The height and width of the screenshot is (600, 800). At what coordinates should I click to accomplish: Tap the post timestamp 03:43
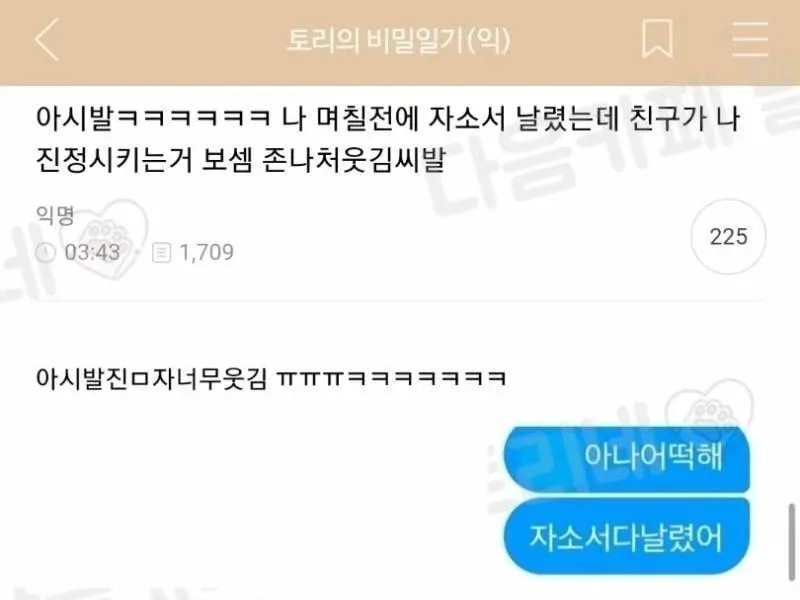[x=92, y=252]
